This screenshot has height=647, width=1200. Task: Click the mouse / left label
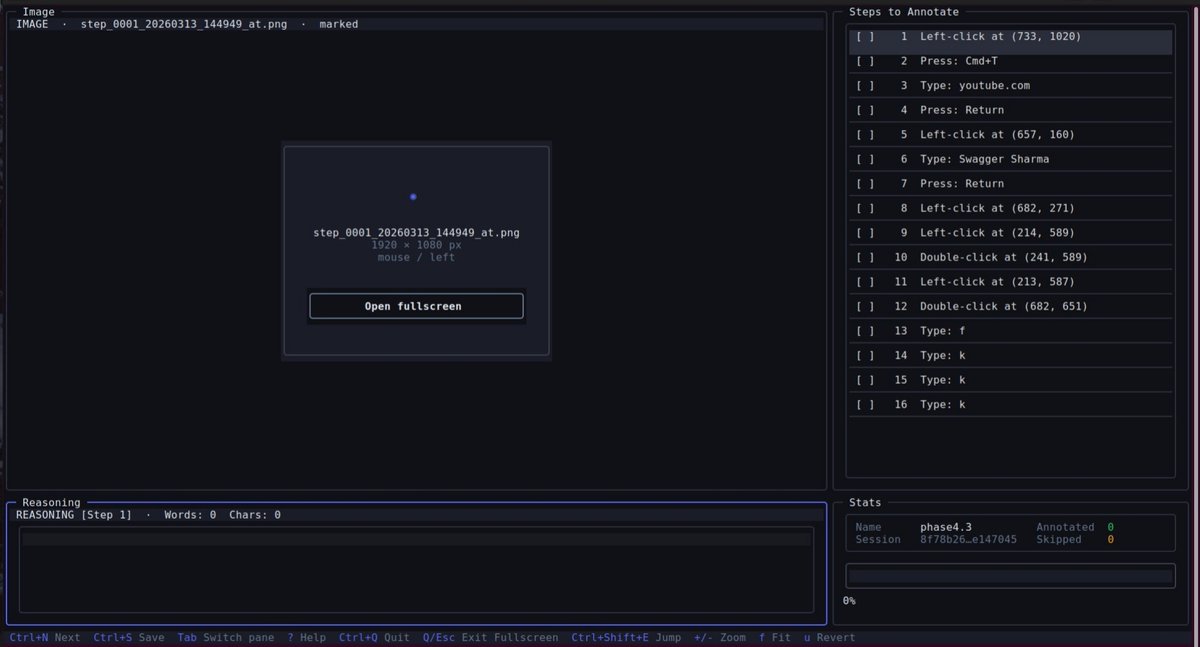tap(416, 257)
